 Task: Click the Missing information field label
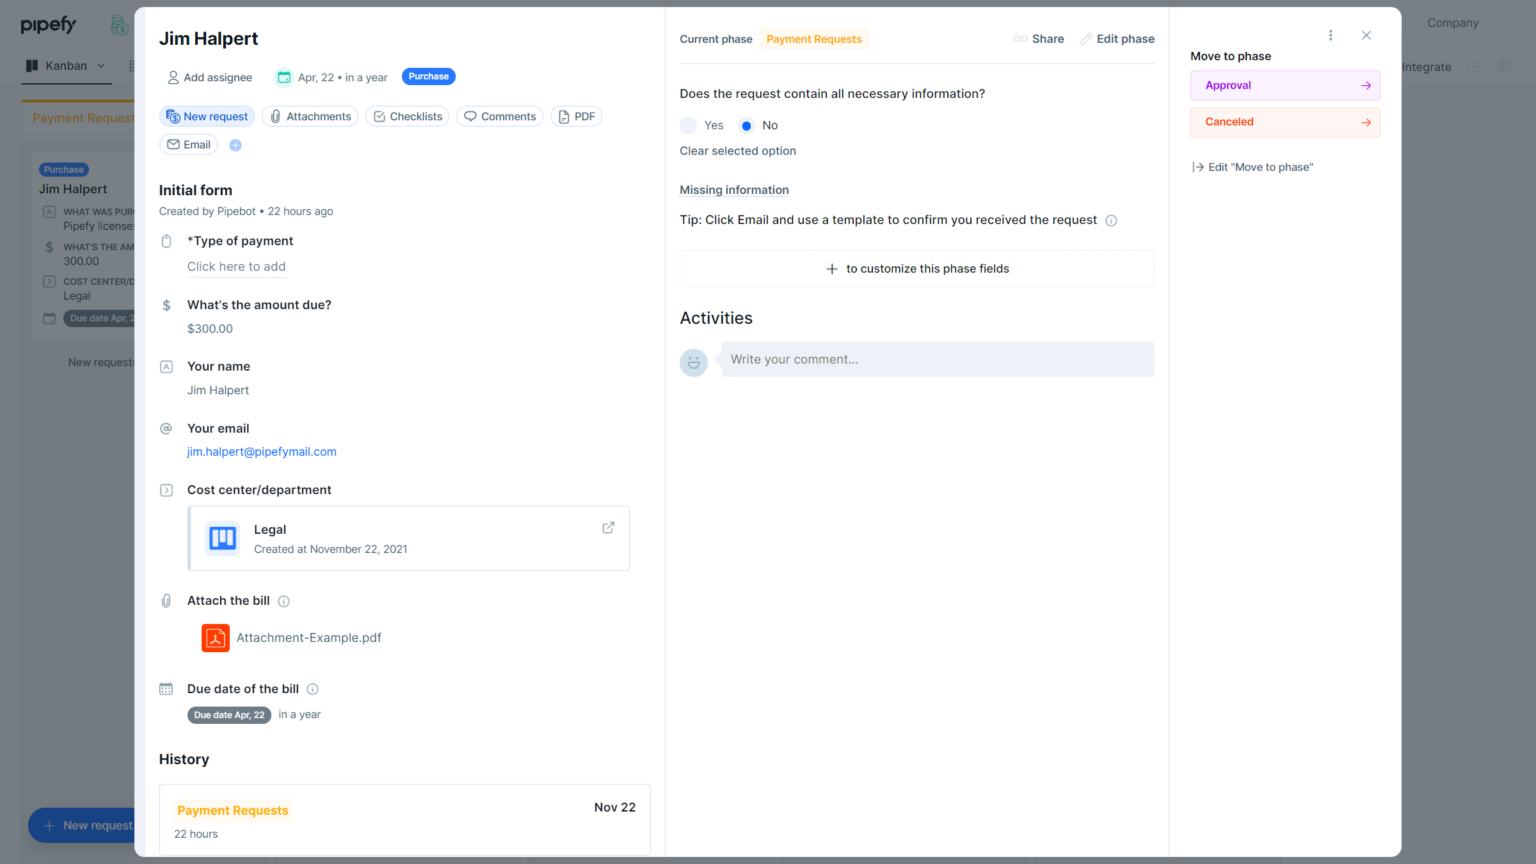pyautogui.click(x=734, y=190)
